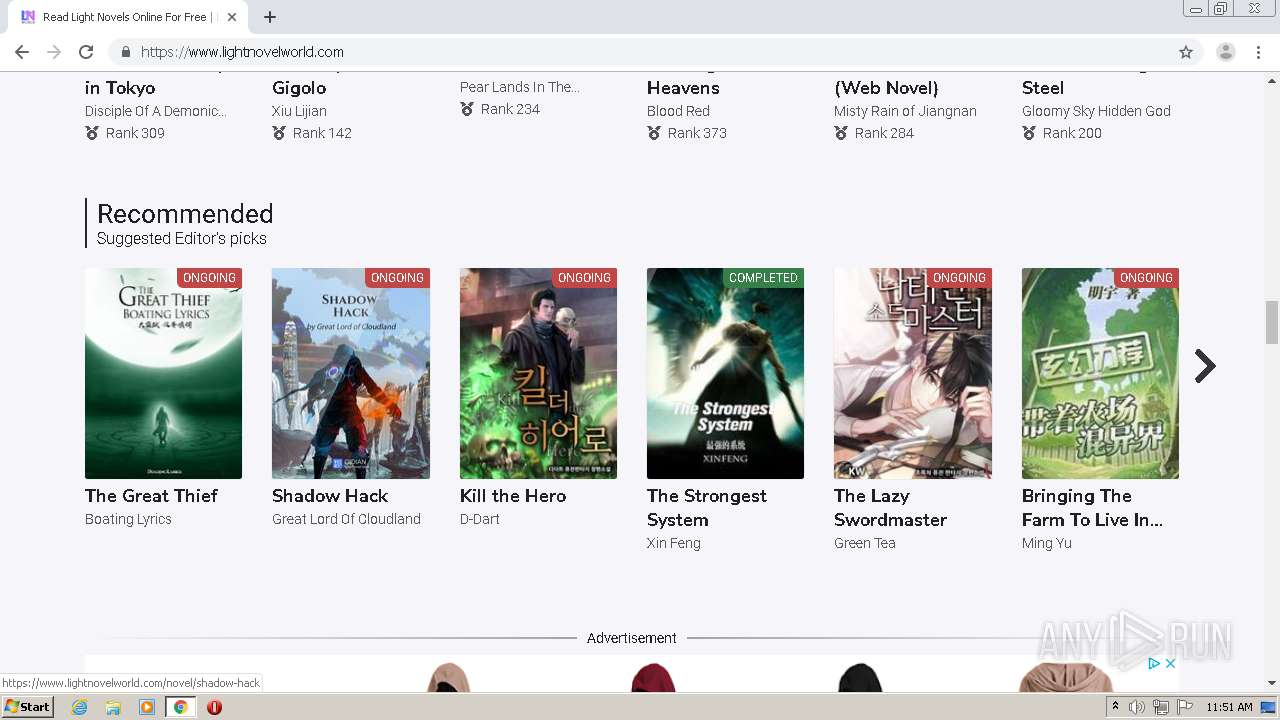
Task: View site security lock info
Action: pyautogui.click(x=126, y=52)
